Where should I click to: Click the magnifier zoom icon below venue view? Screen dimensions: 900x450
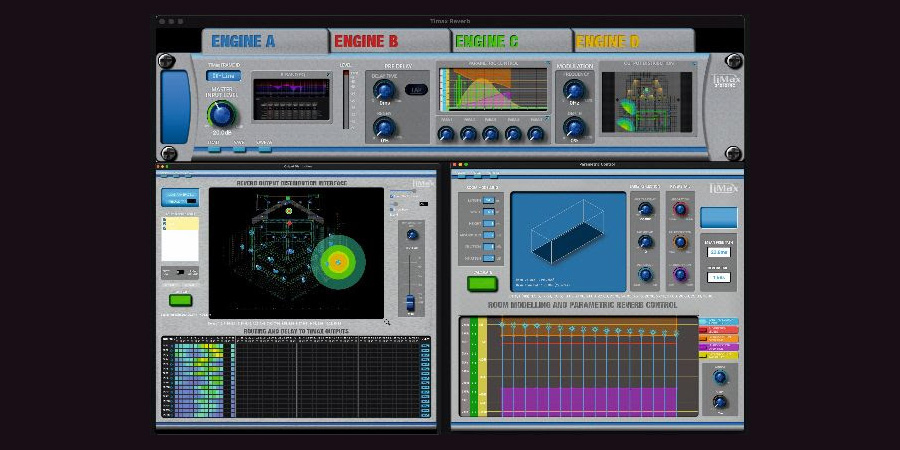point(387,323)
